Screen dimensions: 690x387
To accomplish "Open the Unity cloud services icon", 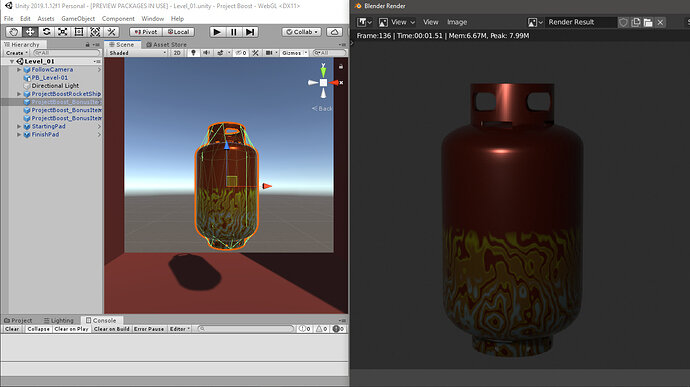I will pyautogui.click(x=334, y=32).
